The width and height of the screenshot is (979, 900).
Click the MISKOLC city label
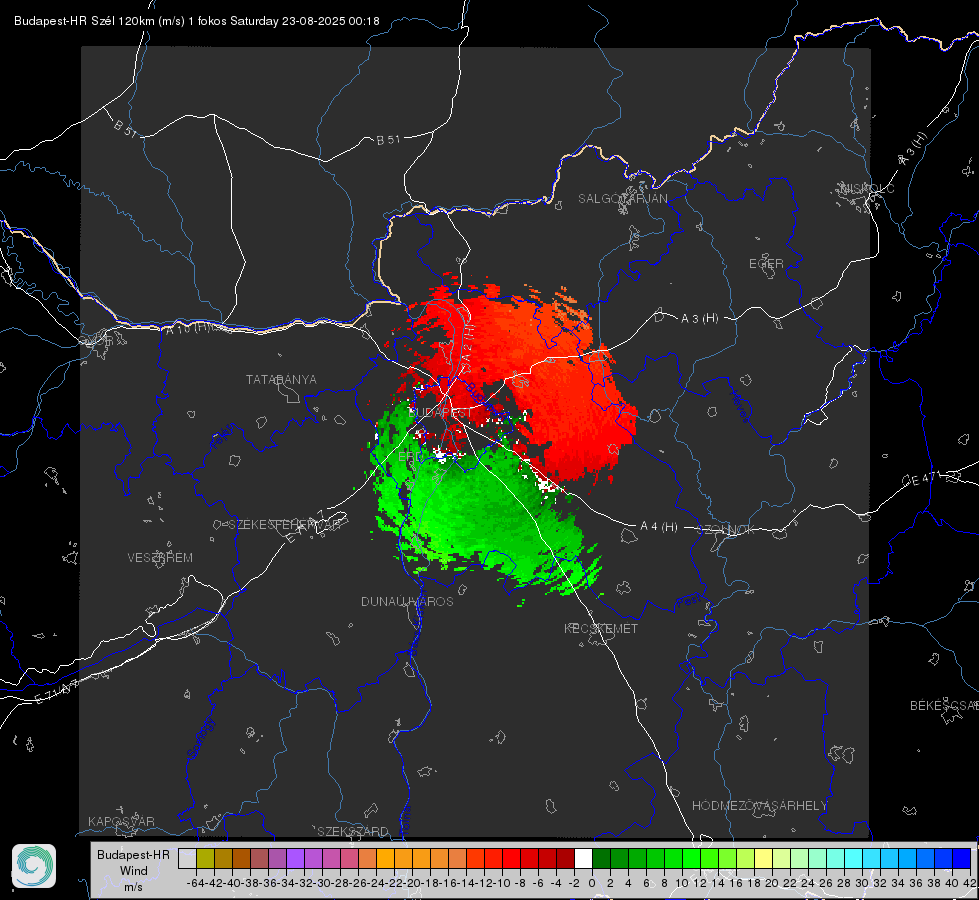[867, 189]
